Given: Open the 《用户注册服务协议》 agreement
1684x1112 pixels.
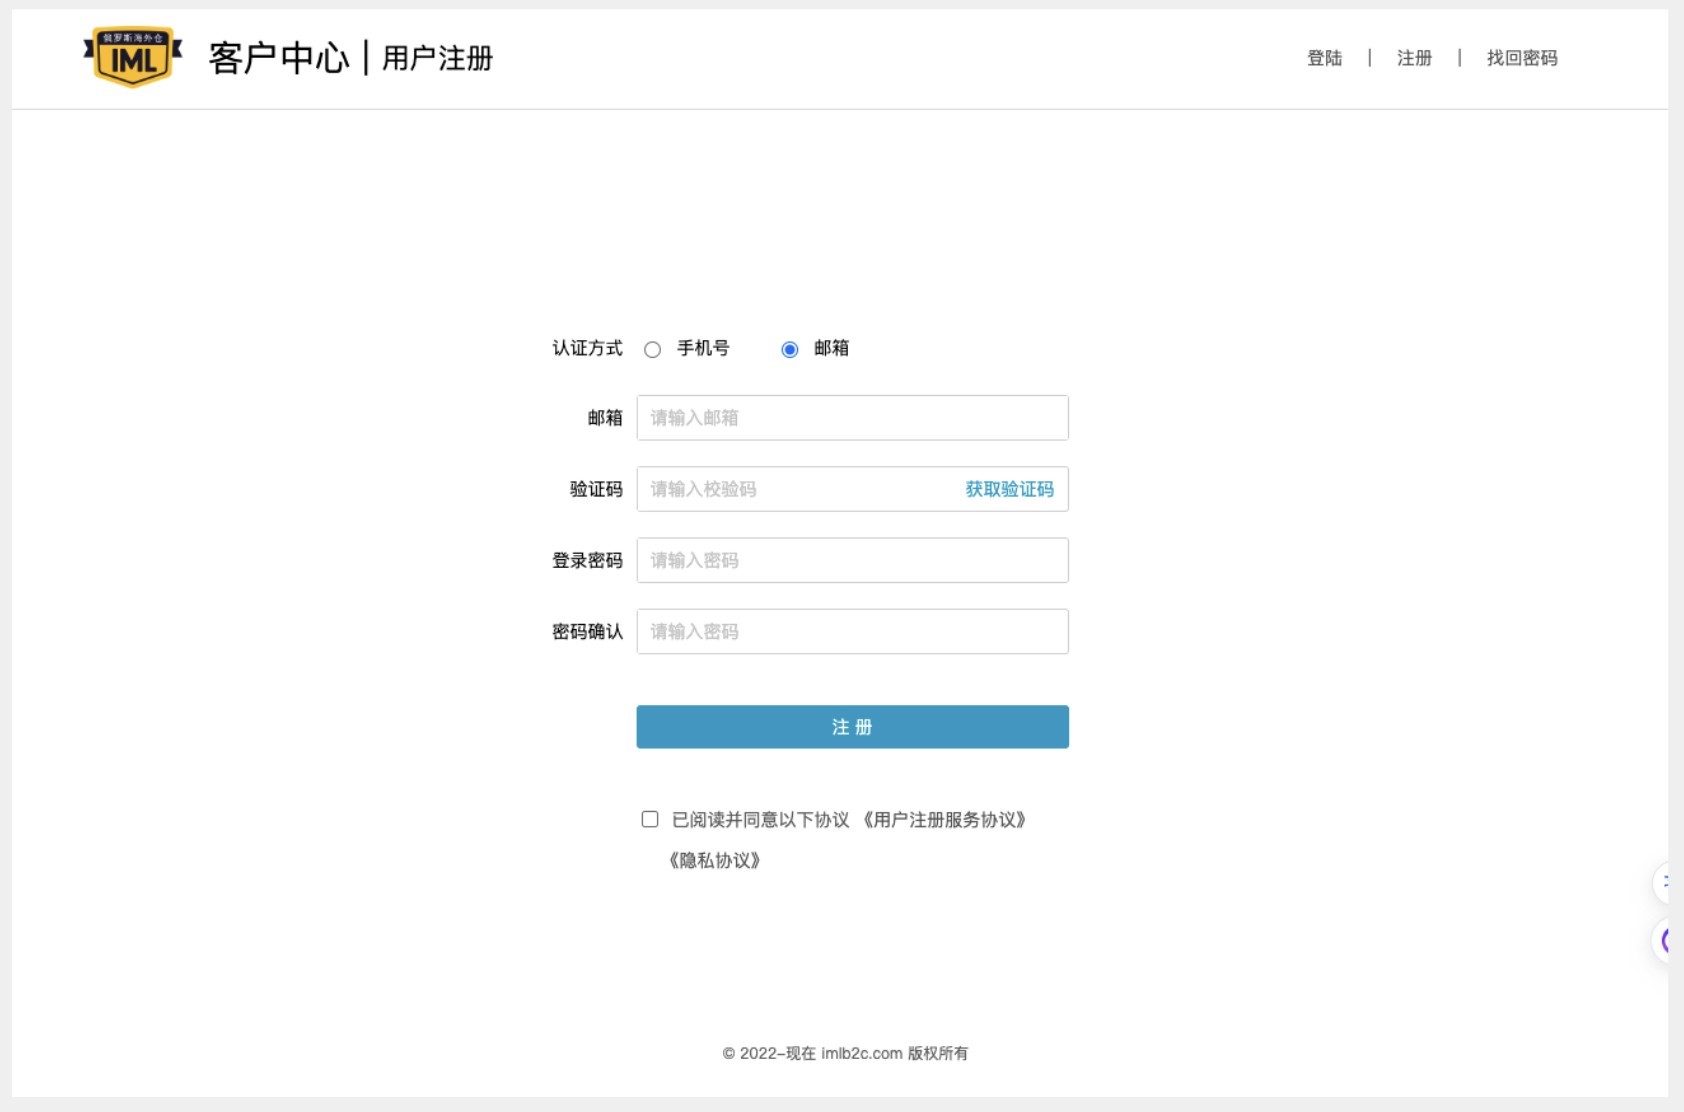Looking at the screenshot, I should pyautogui.click(x=946, y=819).
